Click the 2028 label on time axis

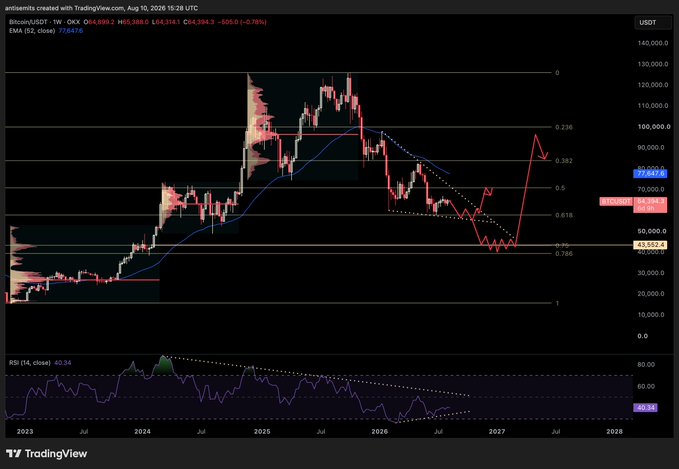[614, 431]
